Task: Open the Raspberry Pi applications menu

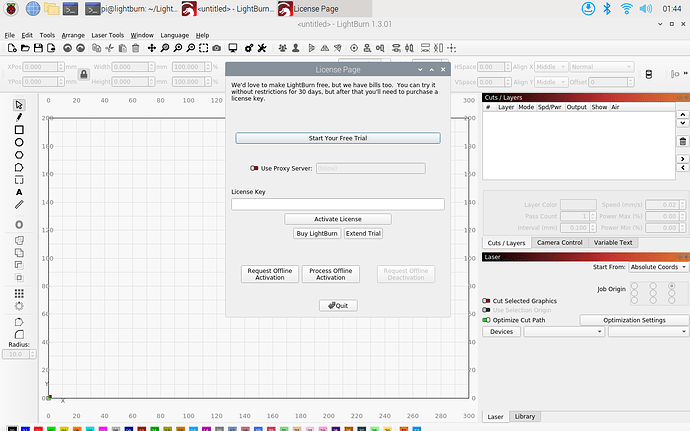Action: pyautogui.click(x=11, y=8)
